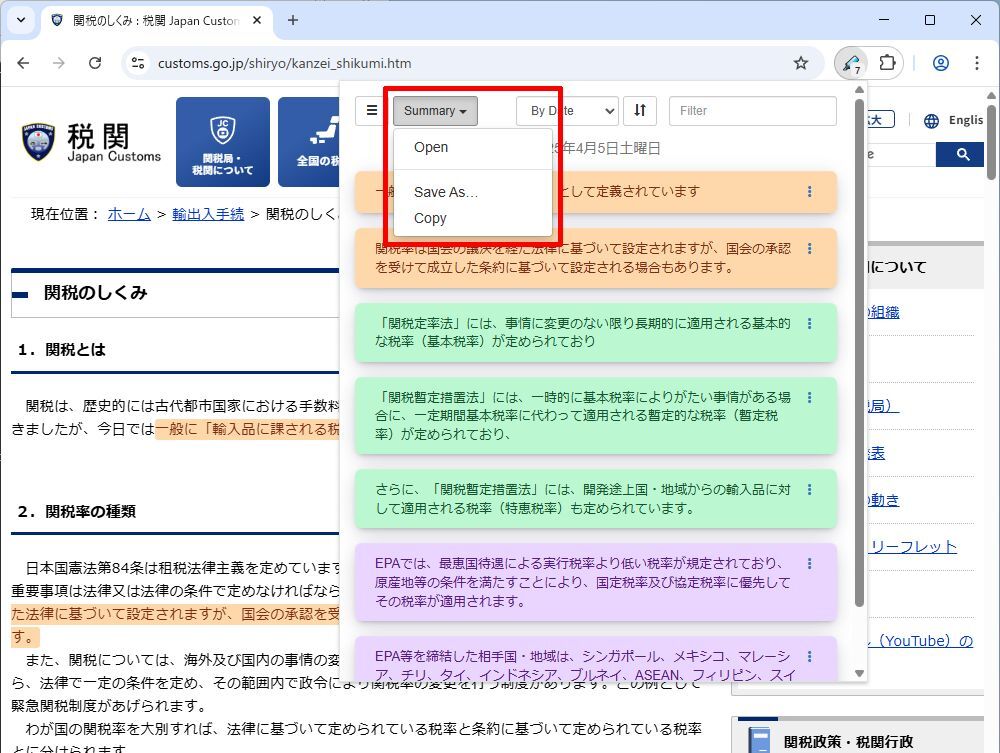Open the browser extensions puzzle icon
This screenshot has width=1000, height=753.
887,63
